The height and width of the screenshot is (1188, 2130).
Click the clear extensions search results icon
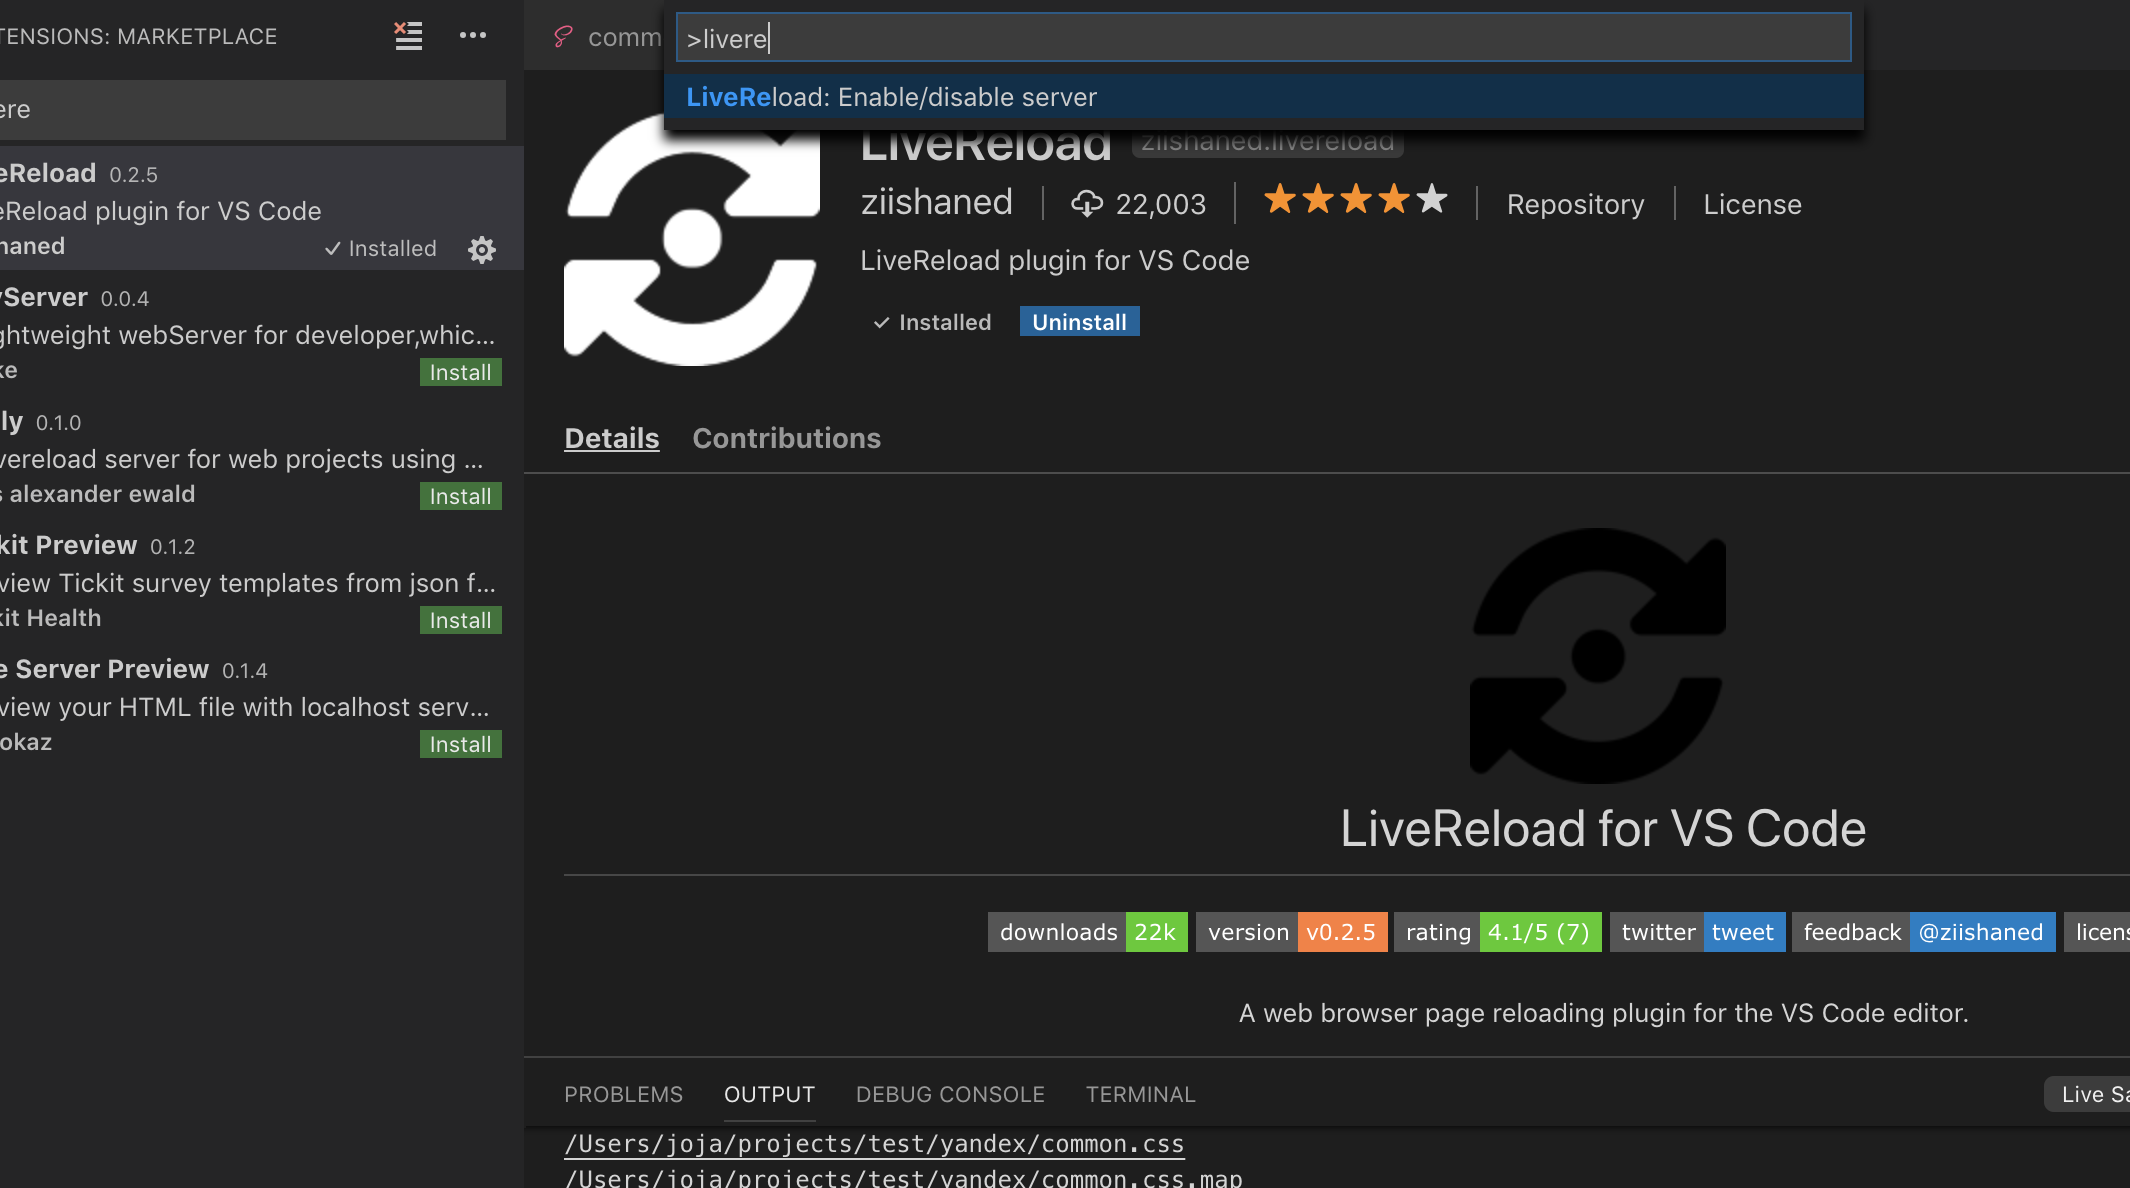coord(408,36)
